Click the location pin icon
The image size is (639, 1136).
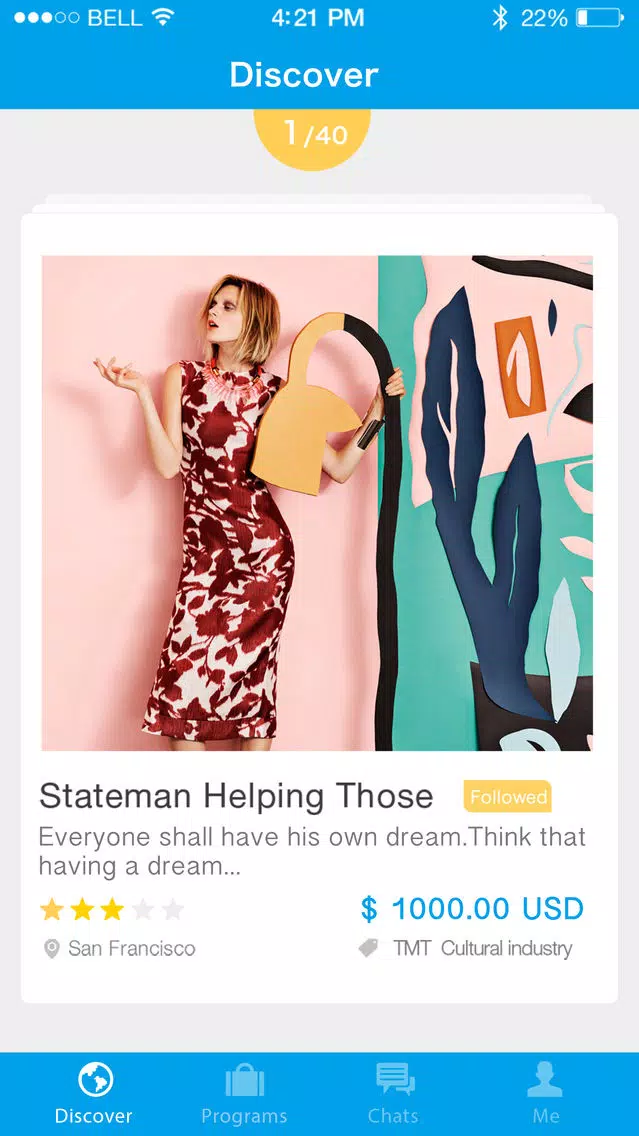tap(51, 948)
